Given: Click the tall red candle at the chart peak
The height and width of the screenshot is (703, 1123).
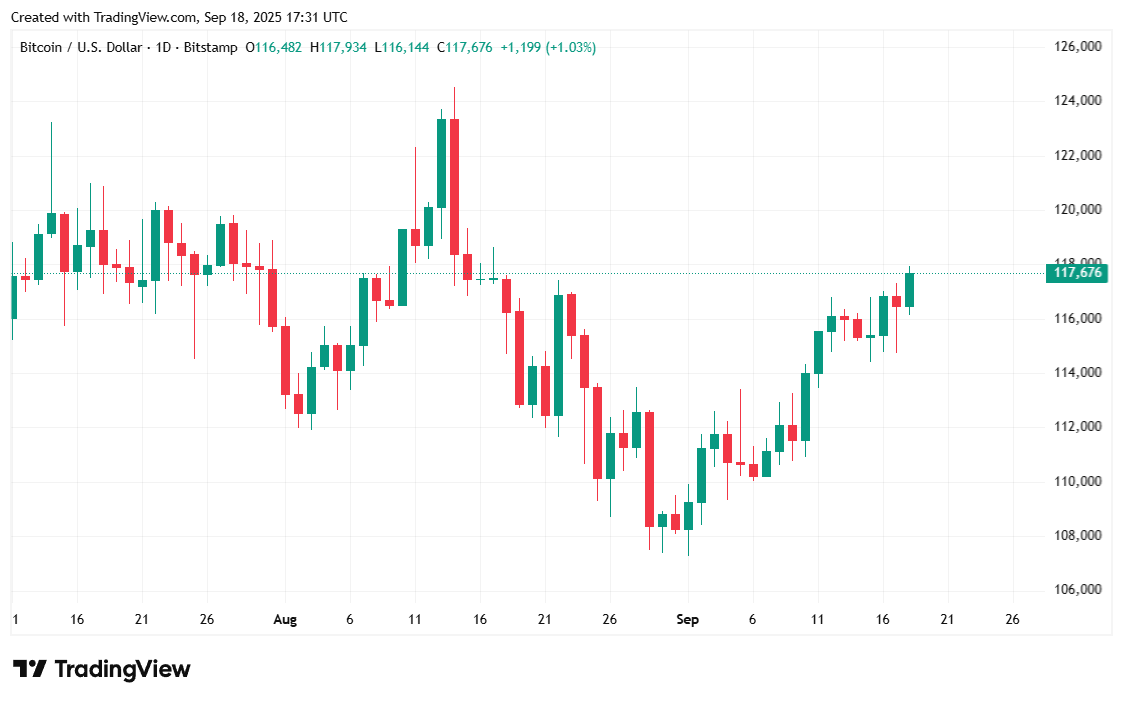Looking at the screenshot, I should pos(454,186).
